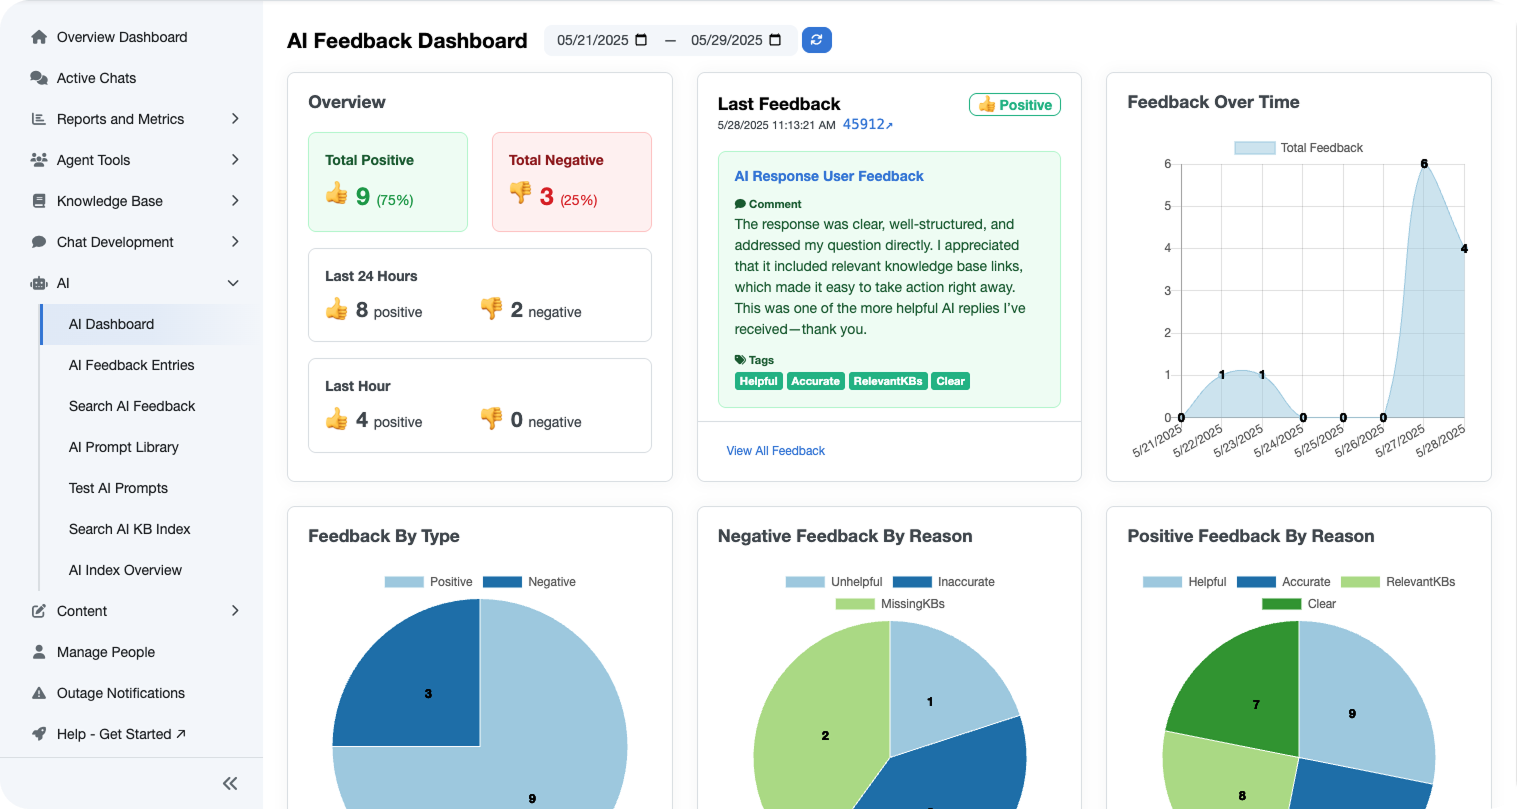Expand Reports and Metrics chevron
Viewport: 1517px width, 809px height.
point(235,119)
